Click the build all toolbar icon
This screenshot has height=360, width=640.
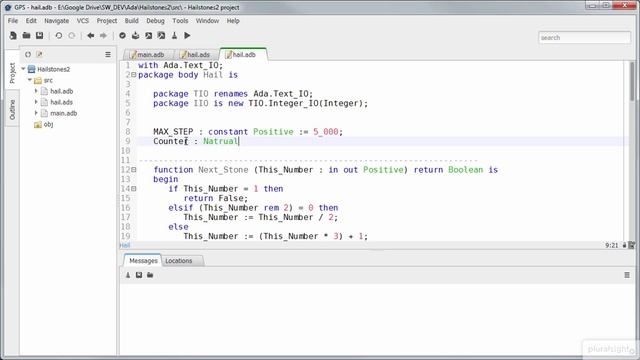click(136, 36)
